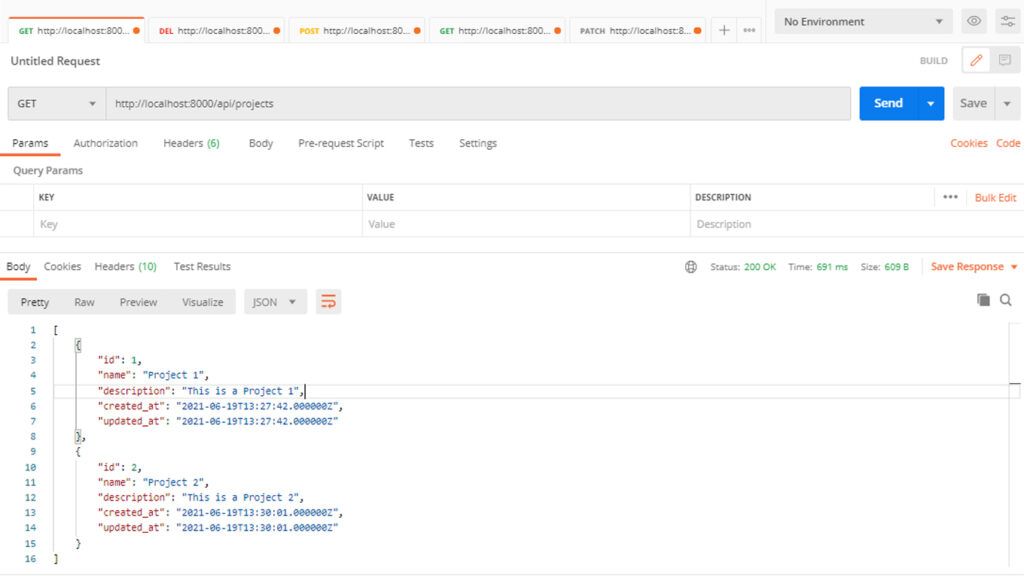Switch to Visualize response view
The height and width of the screenshot is (578, 1024).
click(x=202, y=302)
